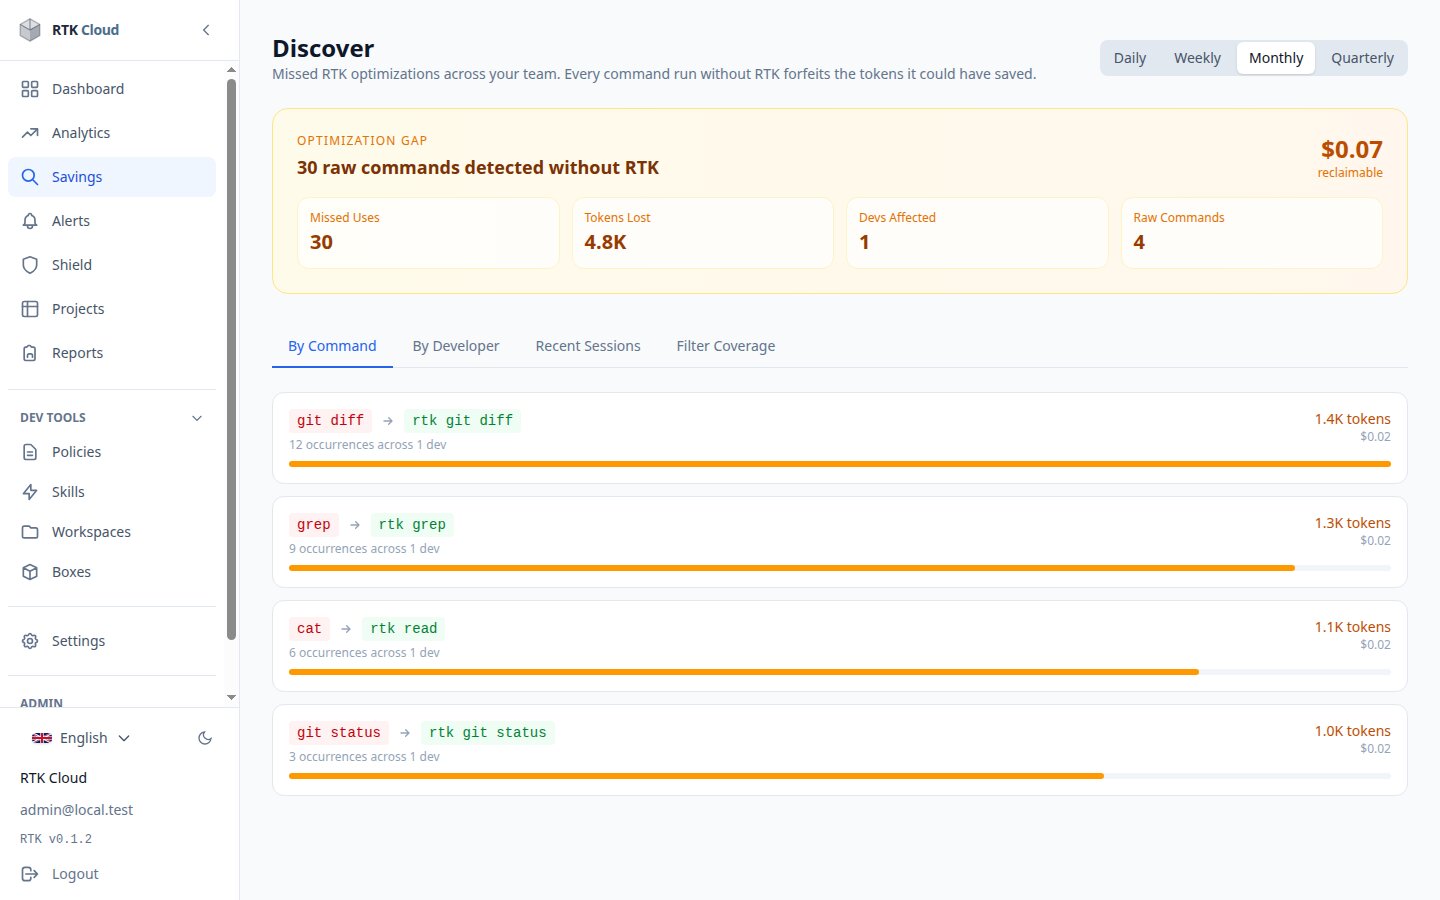Open the Alerts page

112,221
